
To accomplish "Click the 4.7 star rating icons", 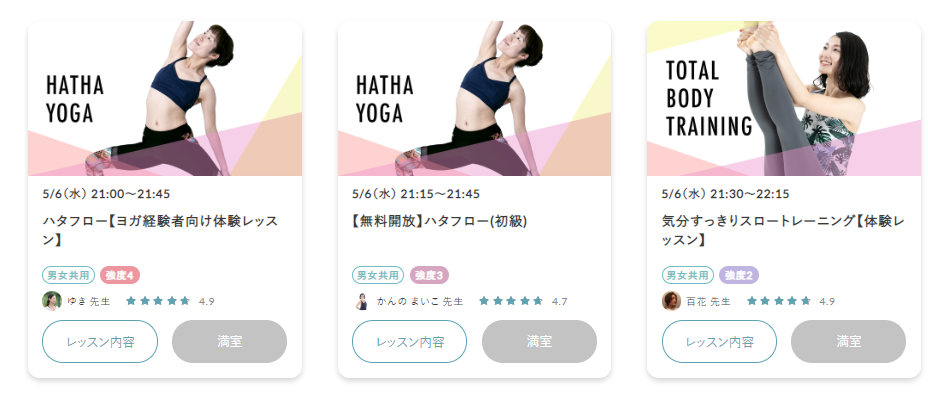I will pos(511,301).
